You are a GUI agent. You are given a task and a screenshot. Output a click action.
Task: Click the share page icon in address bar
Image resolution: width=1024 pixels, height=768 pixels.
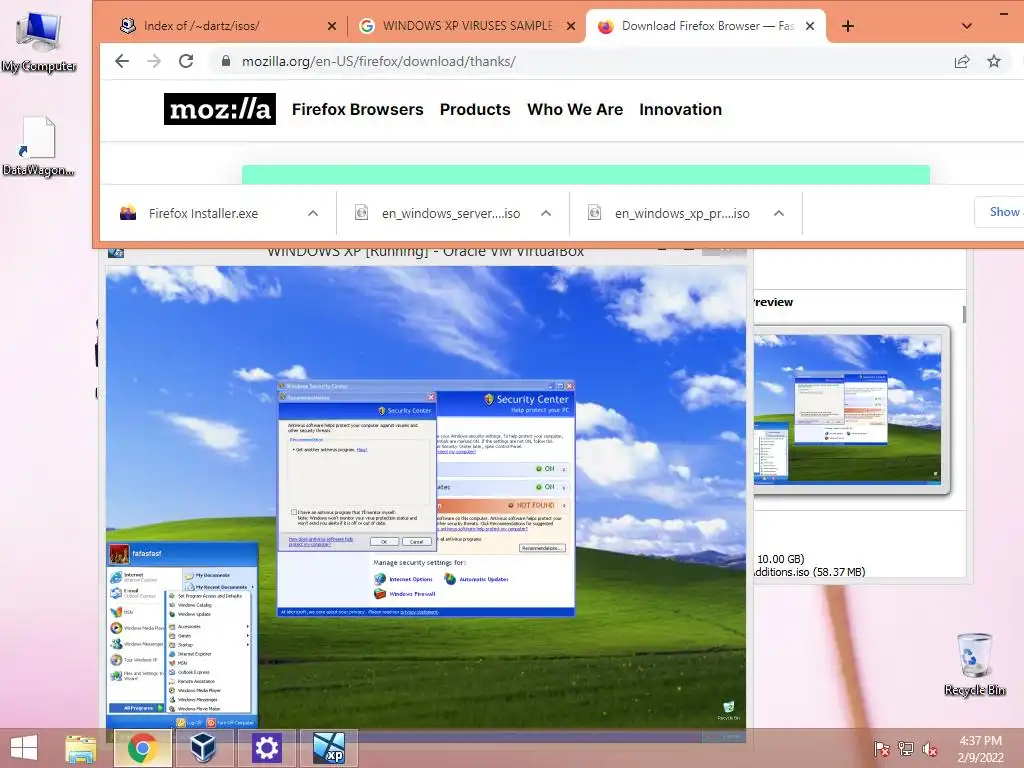click(x=962, y=61)
